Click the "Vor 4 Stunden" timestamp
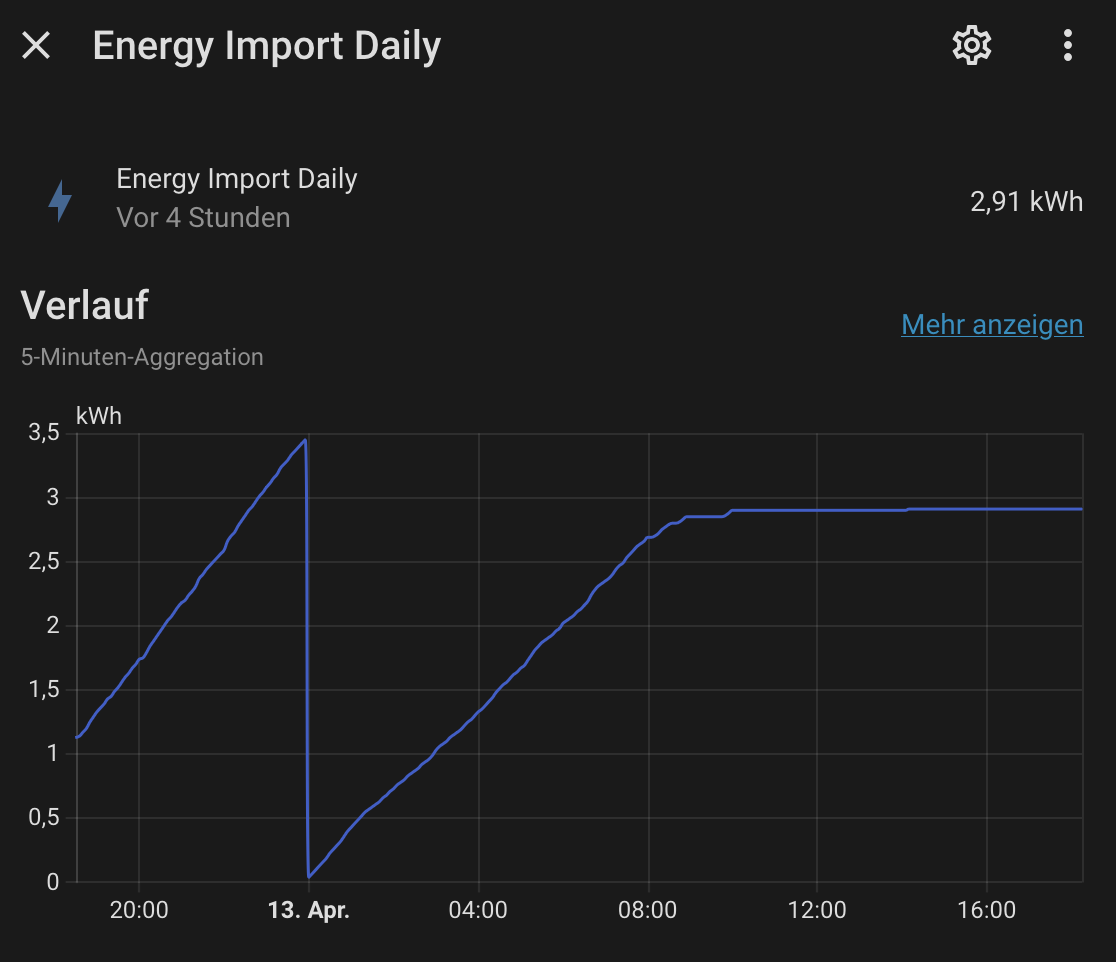This screenshot has height=962, width=1116. coord(203,217)
